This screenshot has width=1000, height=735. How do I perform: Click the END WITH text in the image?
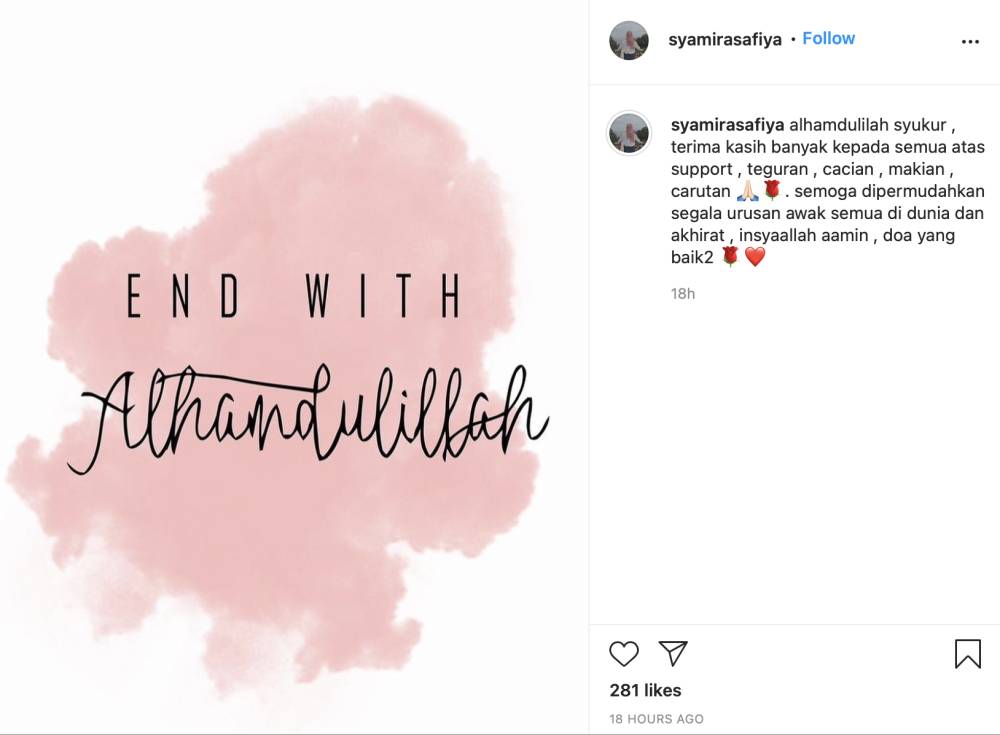coord(293,297)
